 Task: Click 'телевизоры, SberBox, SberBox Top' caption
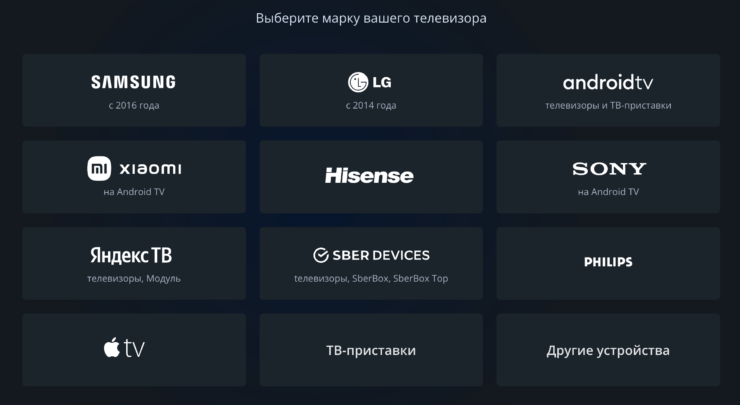coord(371,278)
